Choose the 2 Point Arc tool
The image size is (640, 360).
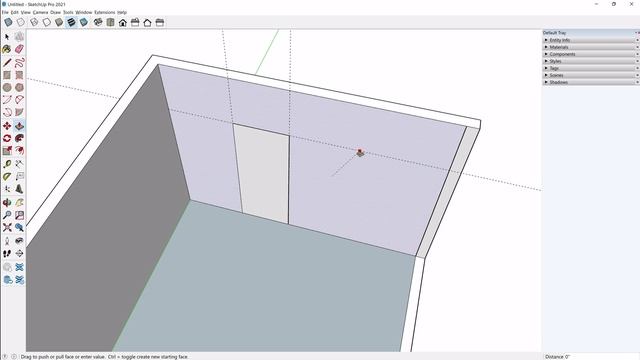[19, 100]
